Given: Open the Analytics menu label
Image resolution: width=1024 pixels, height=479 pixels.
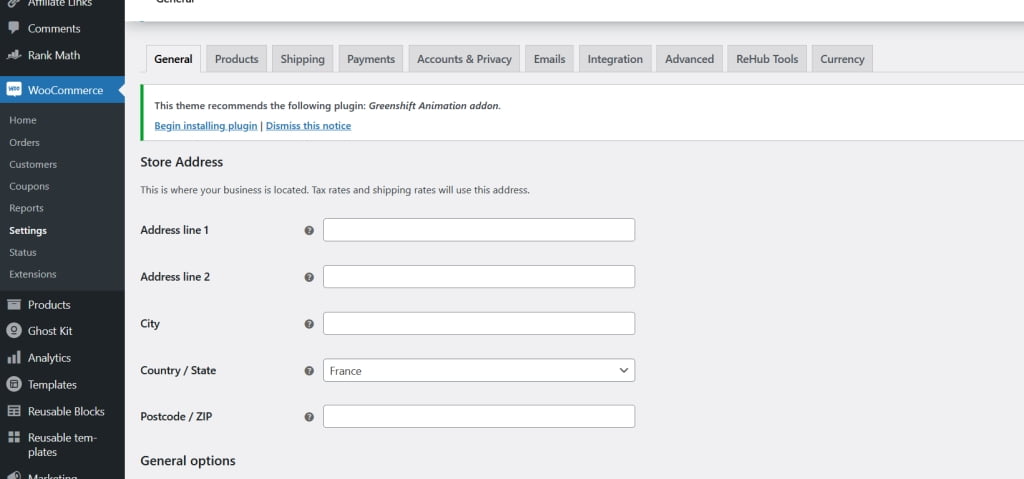Looking at the screenshot, I should 49,358.
